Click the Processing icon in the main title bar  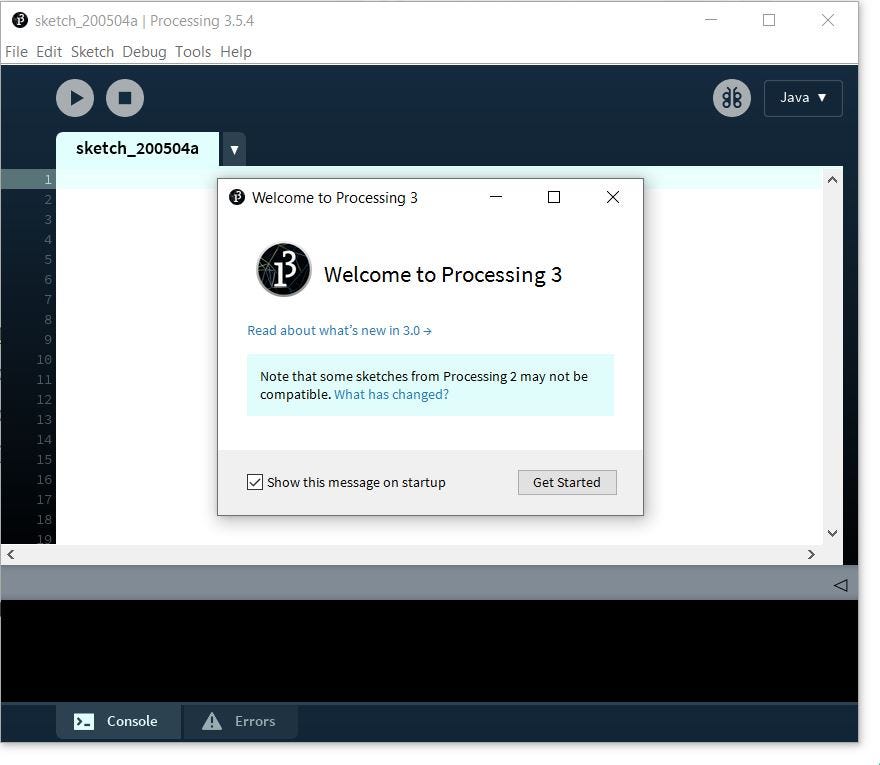point(20,20)
